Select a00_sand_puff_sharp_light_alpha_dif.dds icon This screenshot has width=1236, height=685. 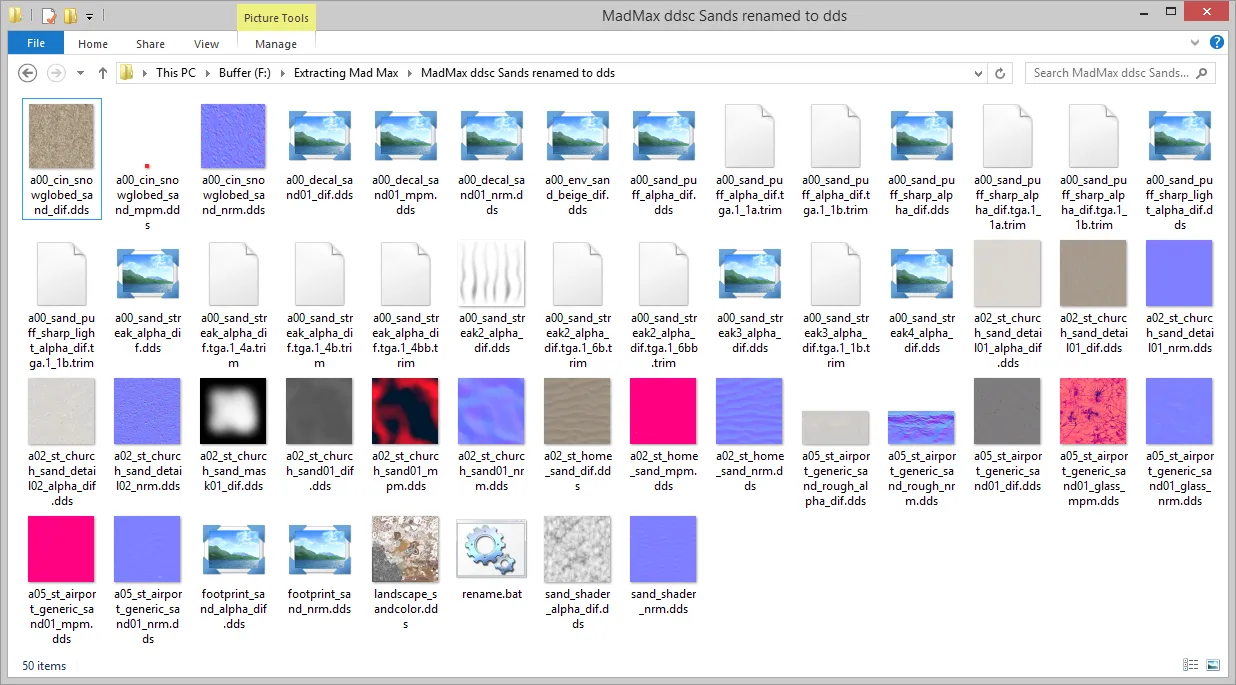pos(1180,137)
